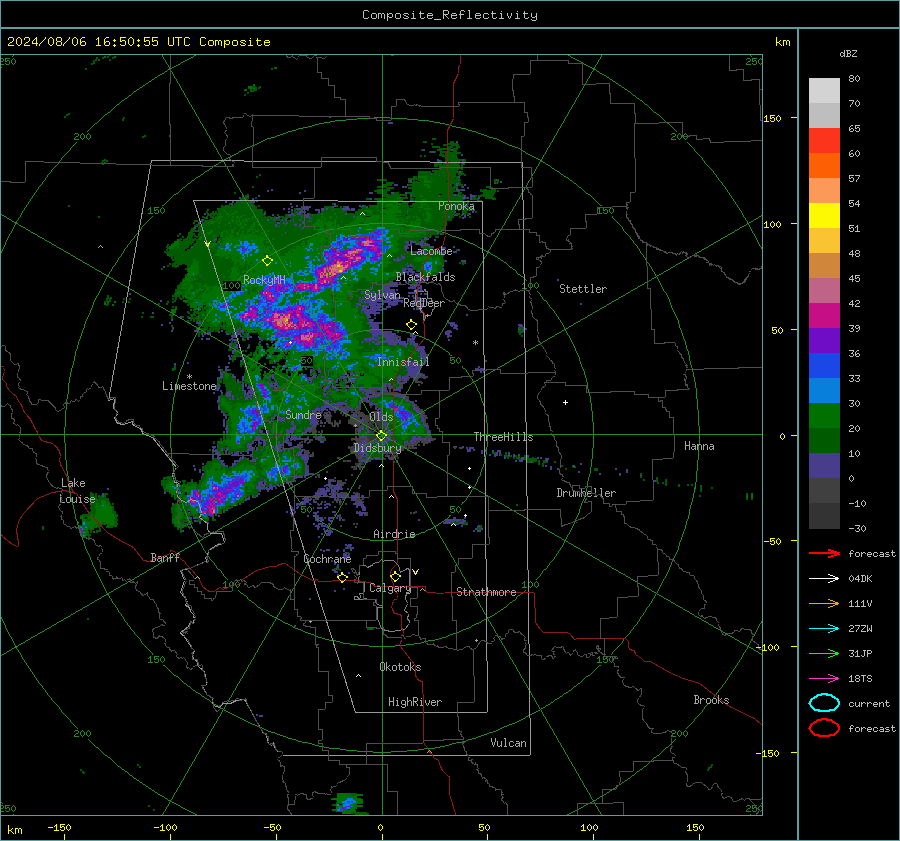Click the Composite_Reflectivity title
The height and width of the screenshot is (841, 900).
click(449, 15)
